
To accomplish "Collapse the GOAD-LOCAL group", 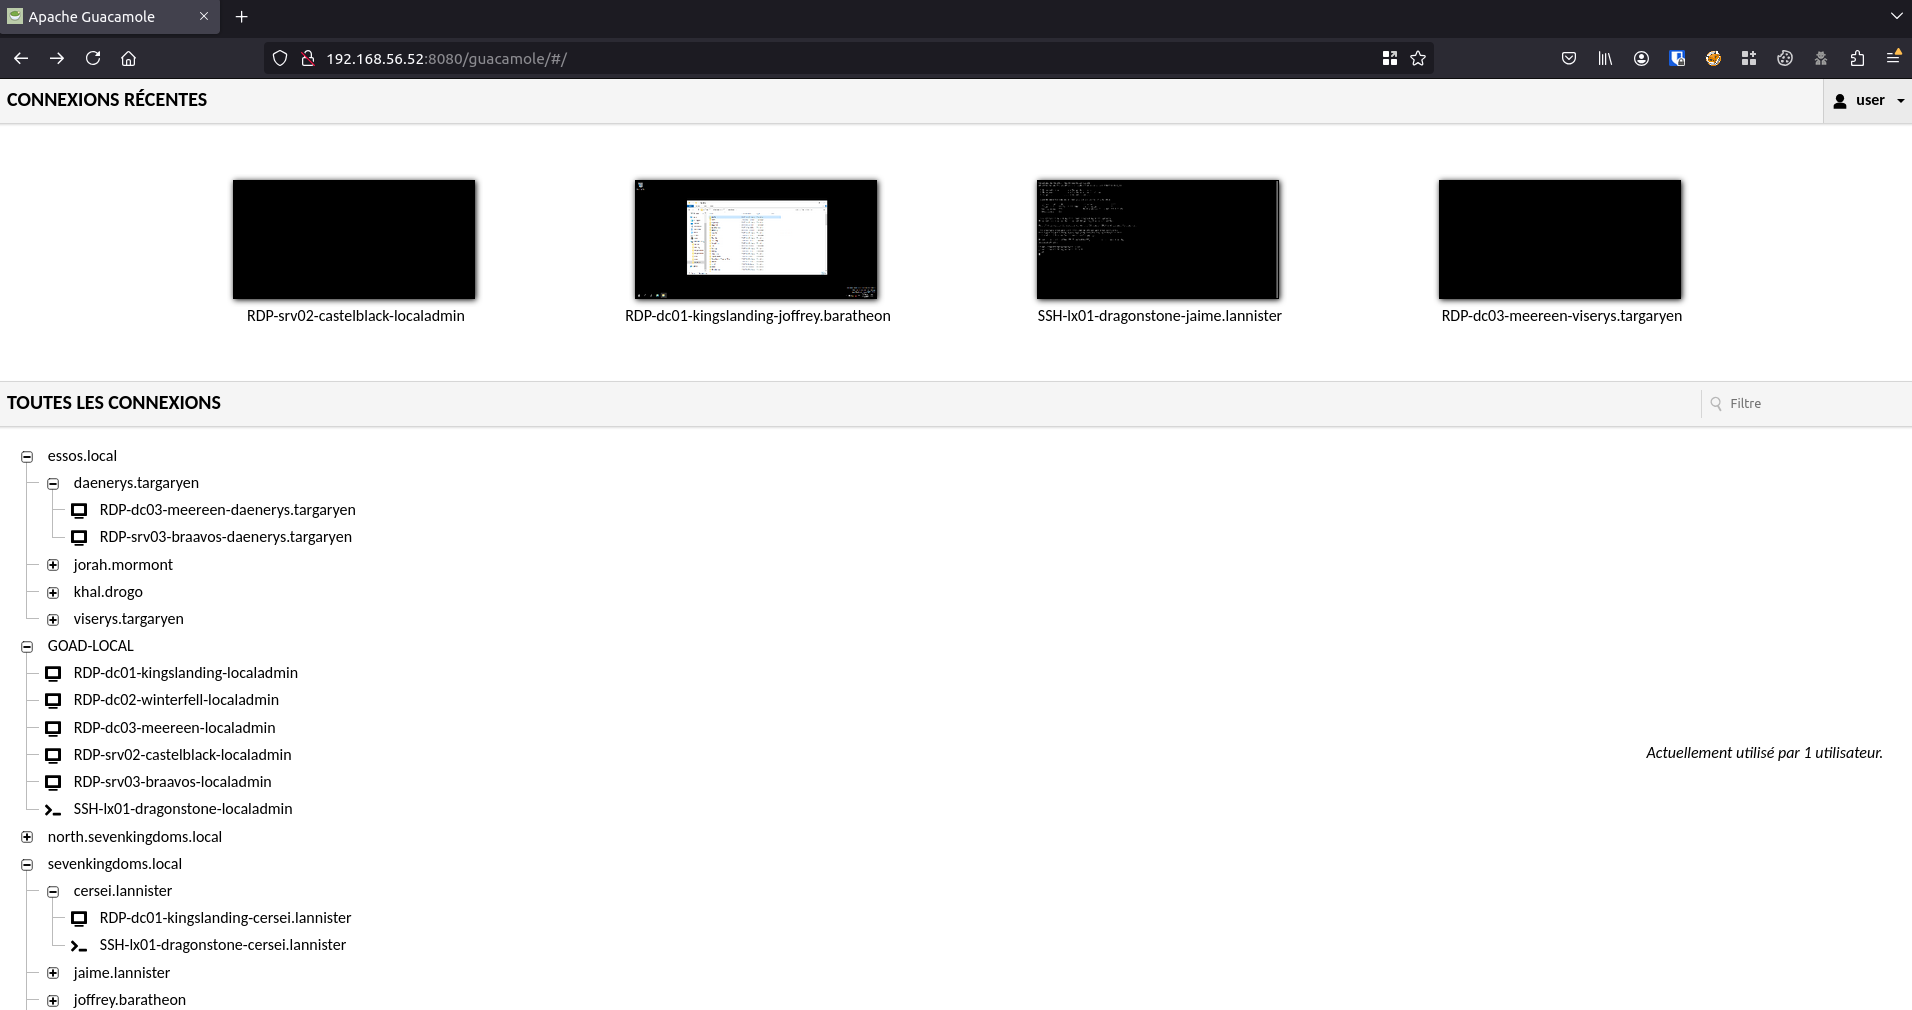I will tap(27, 646).
